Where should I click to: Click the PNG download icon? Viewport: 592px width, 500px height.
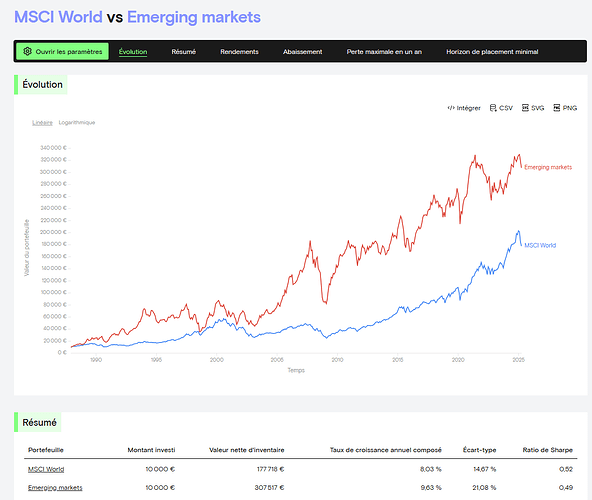557,108
